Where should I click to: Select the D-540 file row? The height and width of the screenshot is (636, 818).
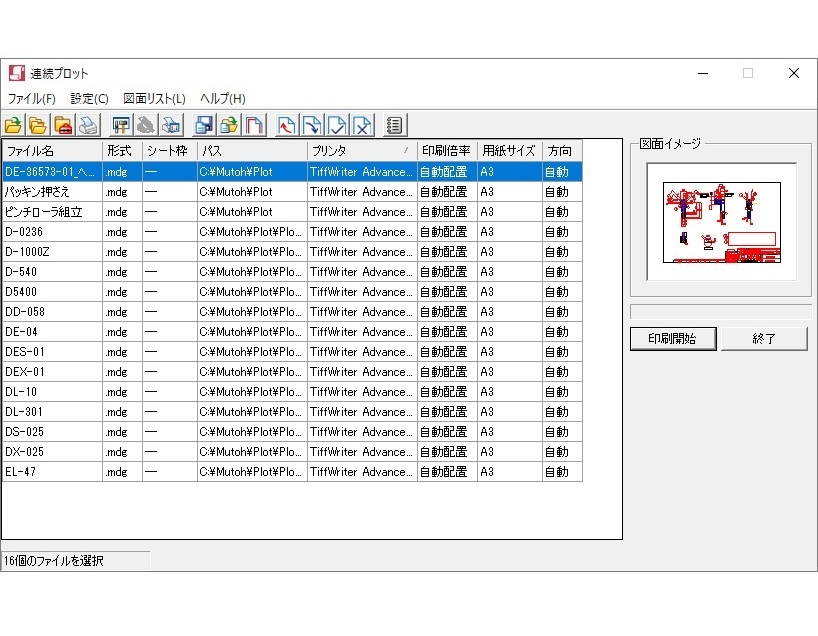pos(292,272)
